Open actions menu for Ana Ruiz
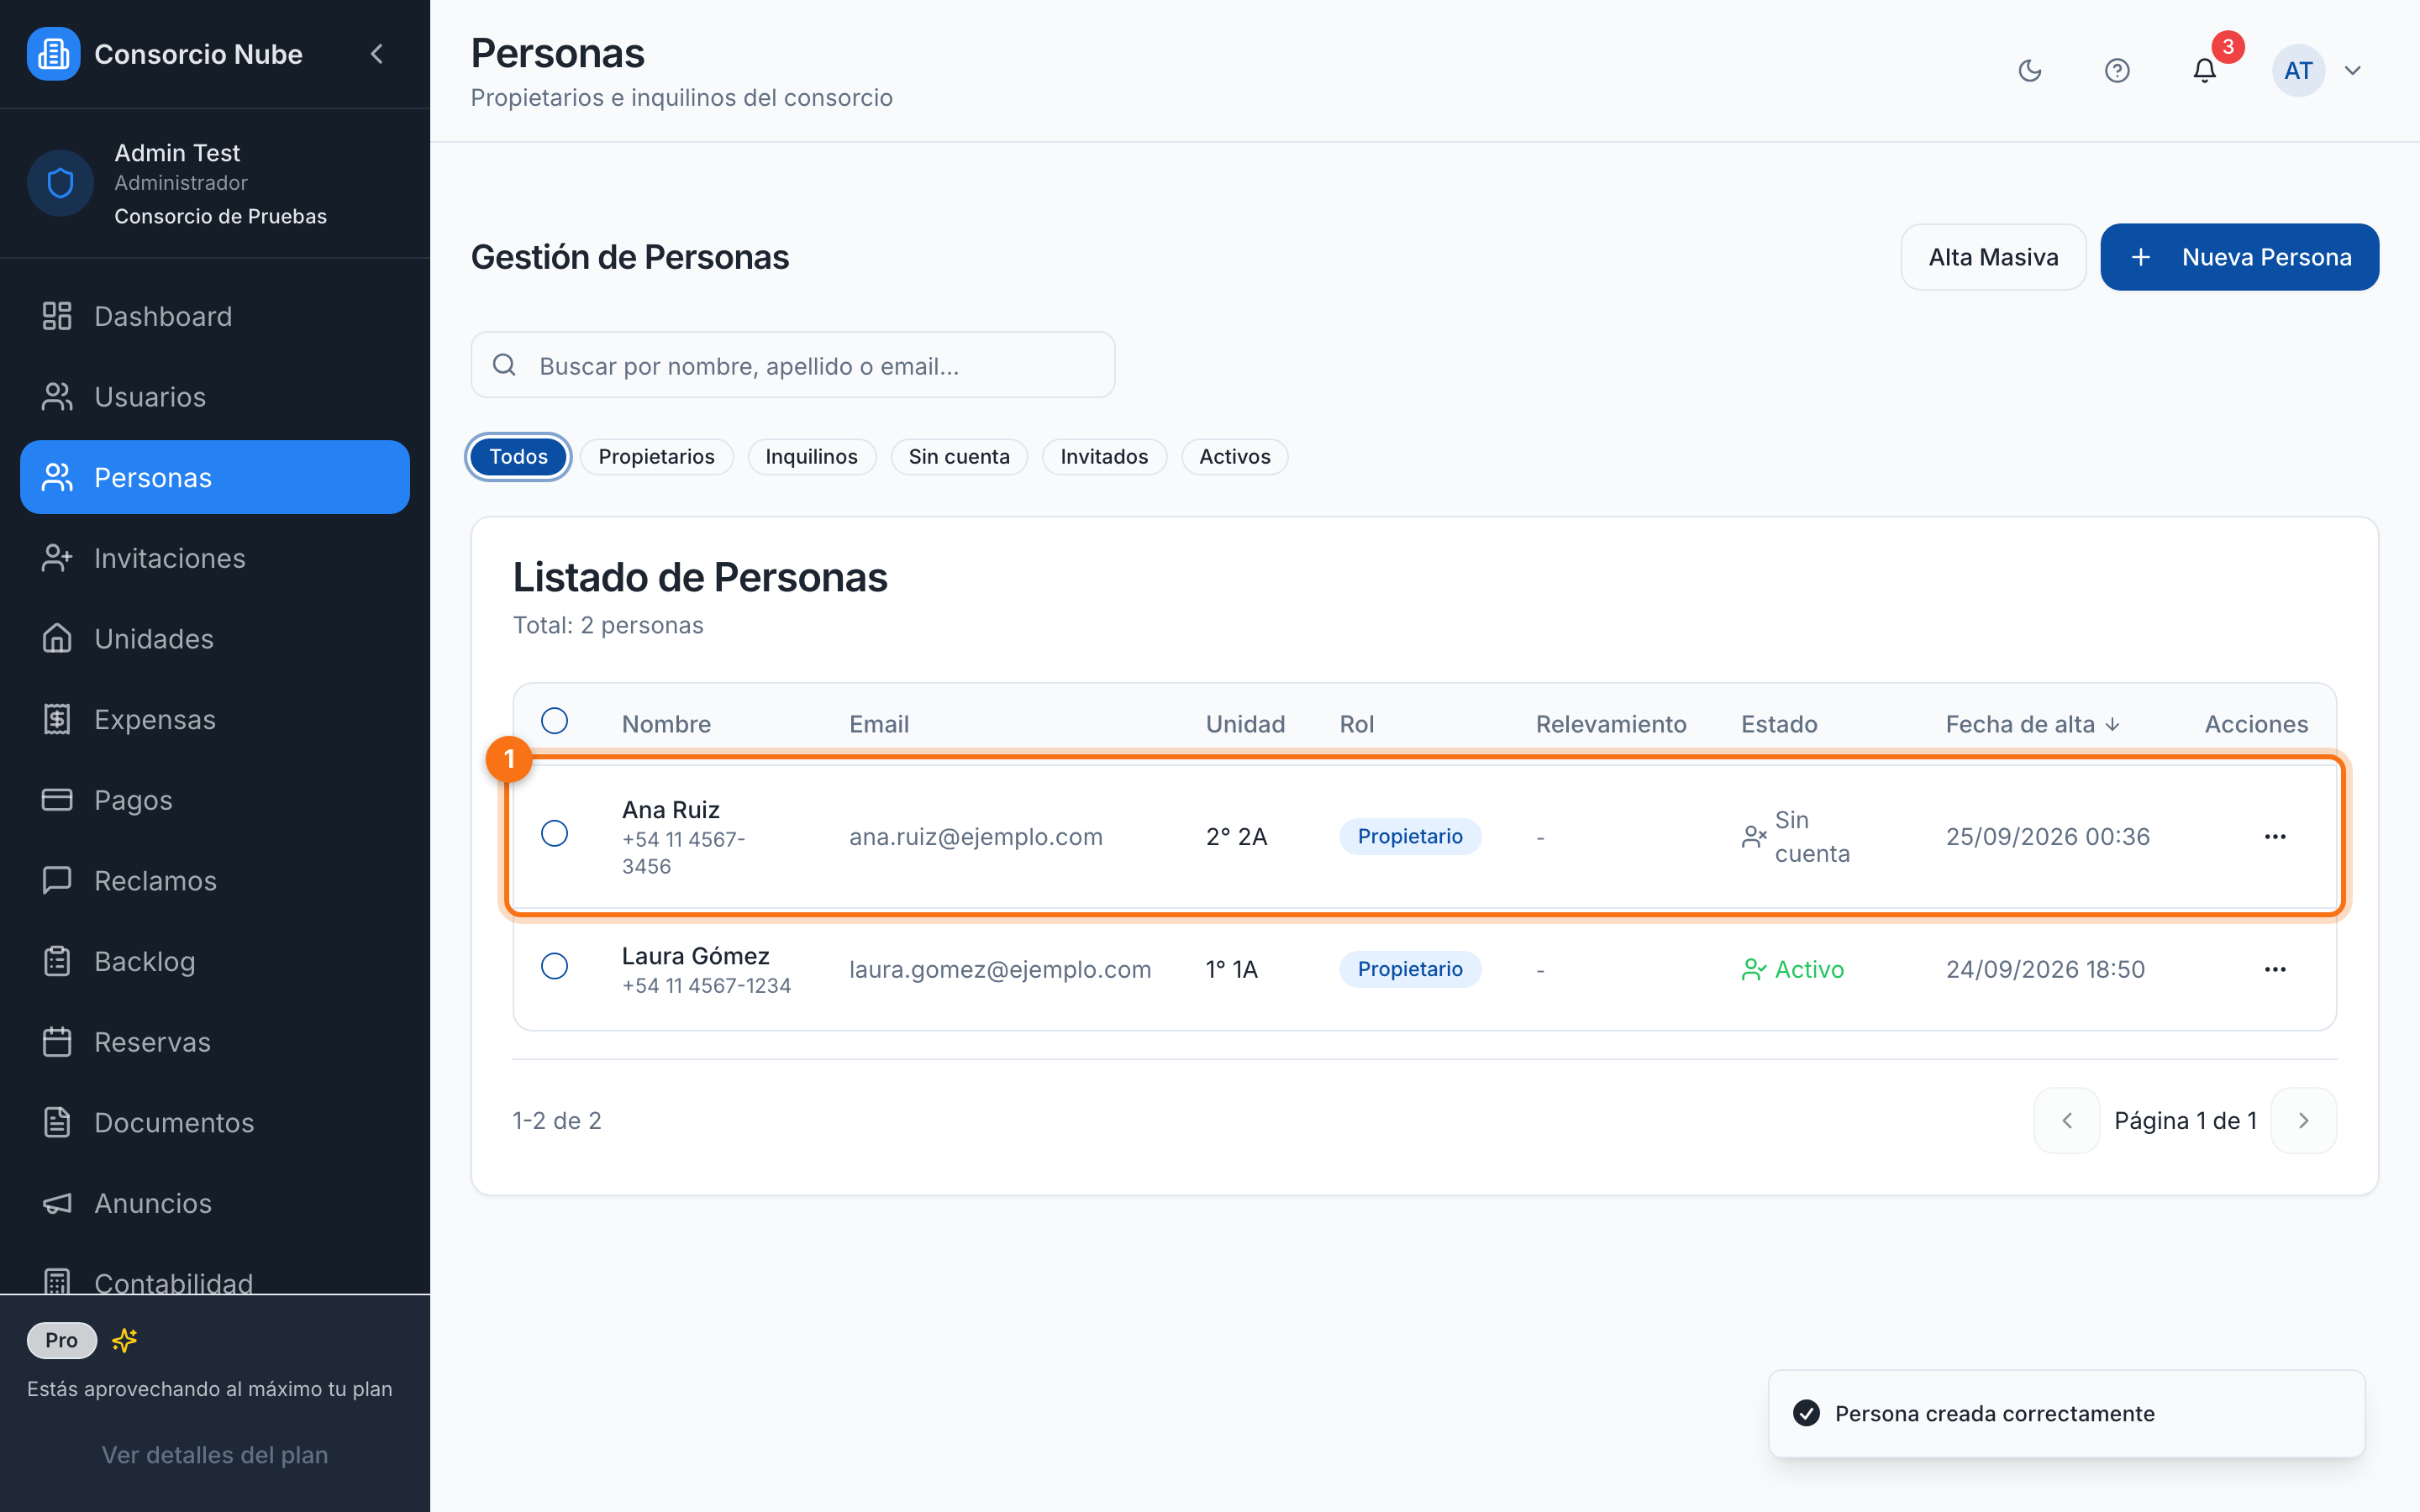Viewport: 2420px width, 1512px height. click(2275, 836)
